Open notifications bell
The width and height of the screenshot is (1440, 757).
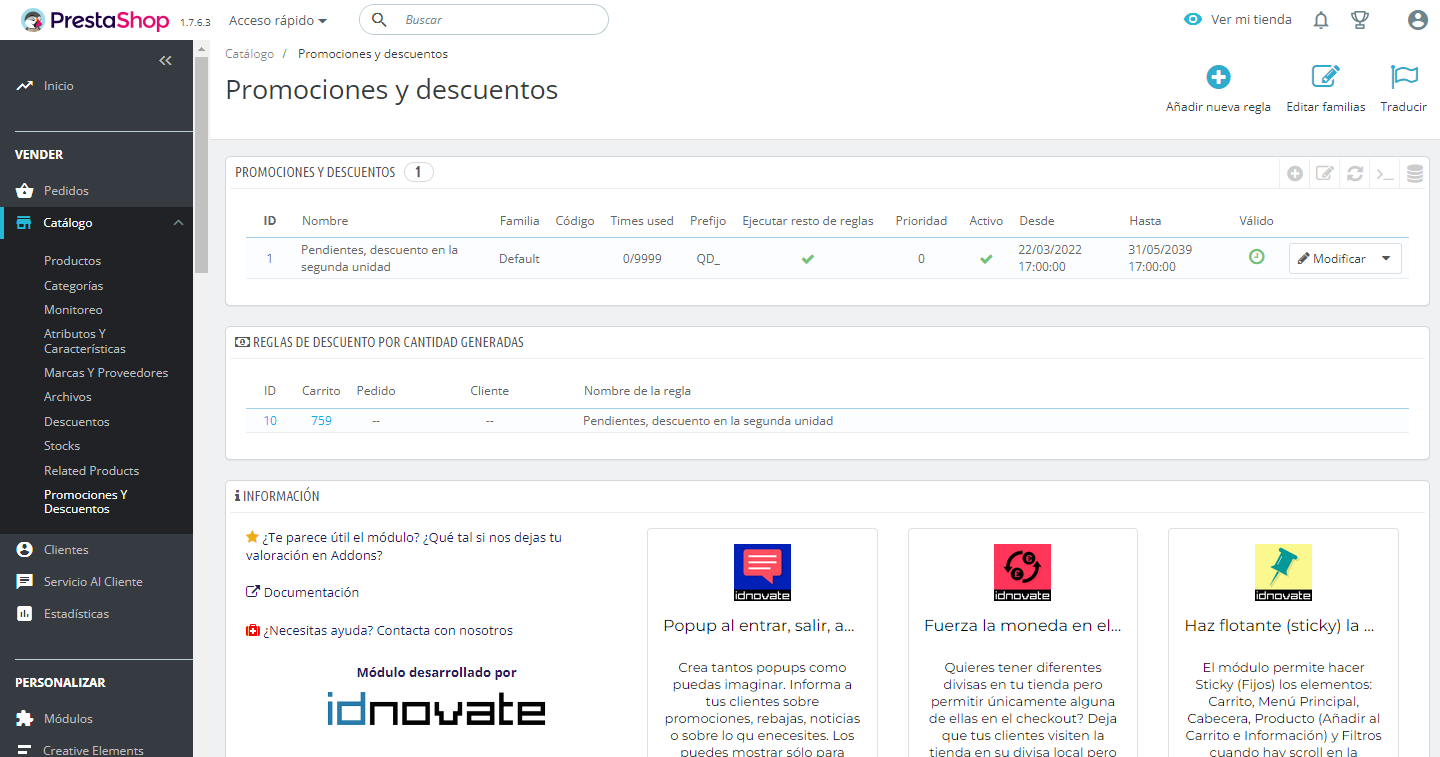(x=1321, y=20)
